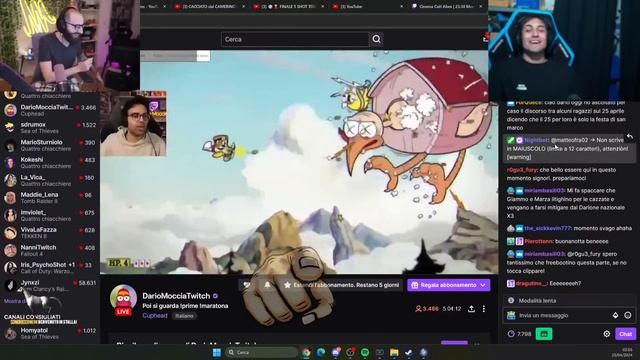Open La_Vica_ channel in sidebar
Image resolution: width=640 pixels, height=360 pixels.
click(x=50, y=180)
